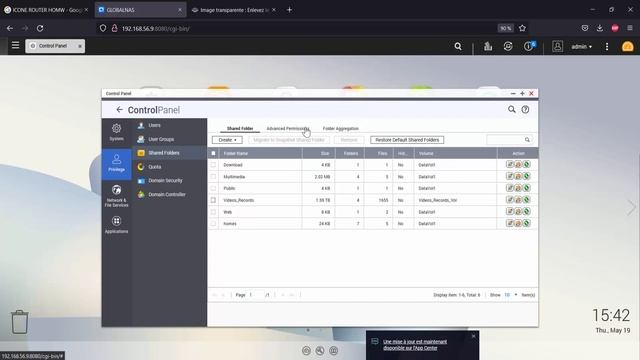Click Restore Default Shared Folders button
The width and height of the screenshot is (640, 360).
(407, 140)
